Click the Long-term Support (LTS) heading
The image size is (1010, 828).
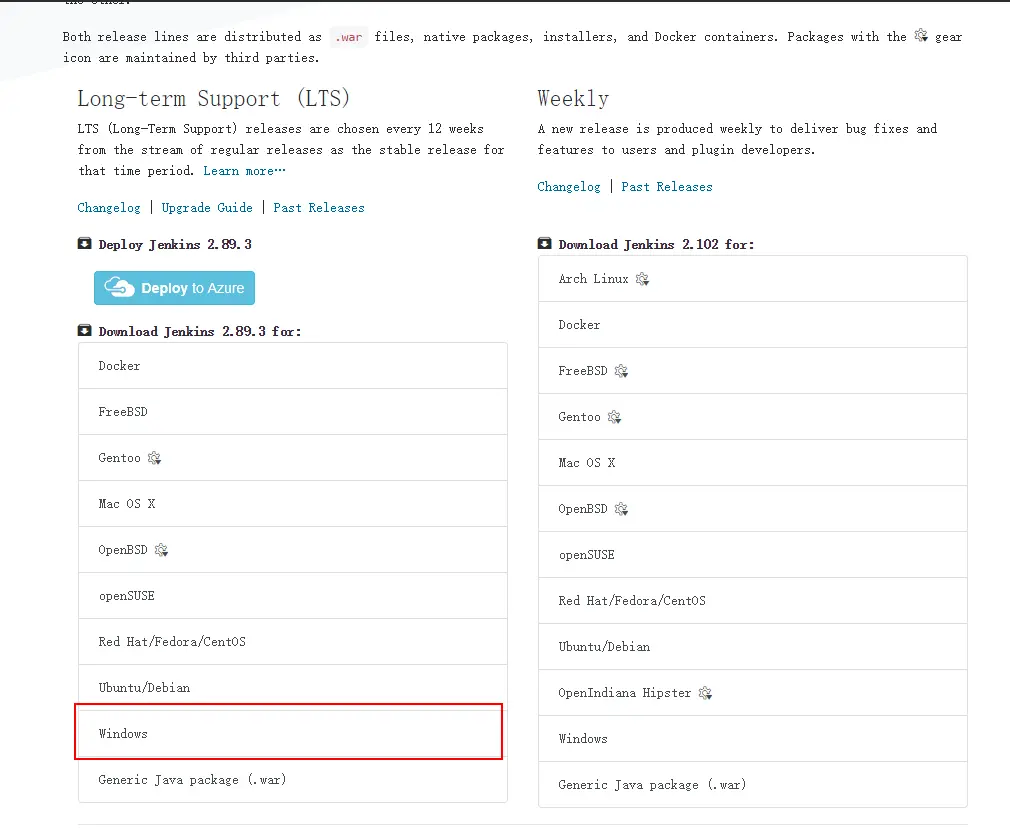(214, 99)
